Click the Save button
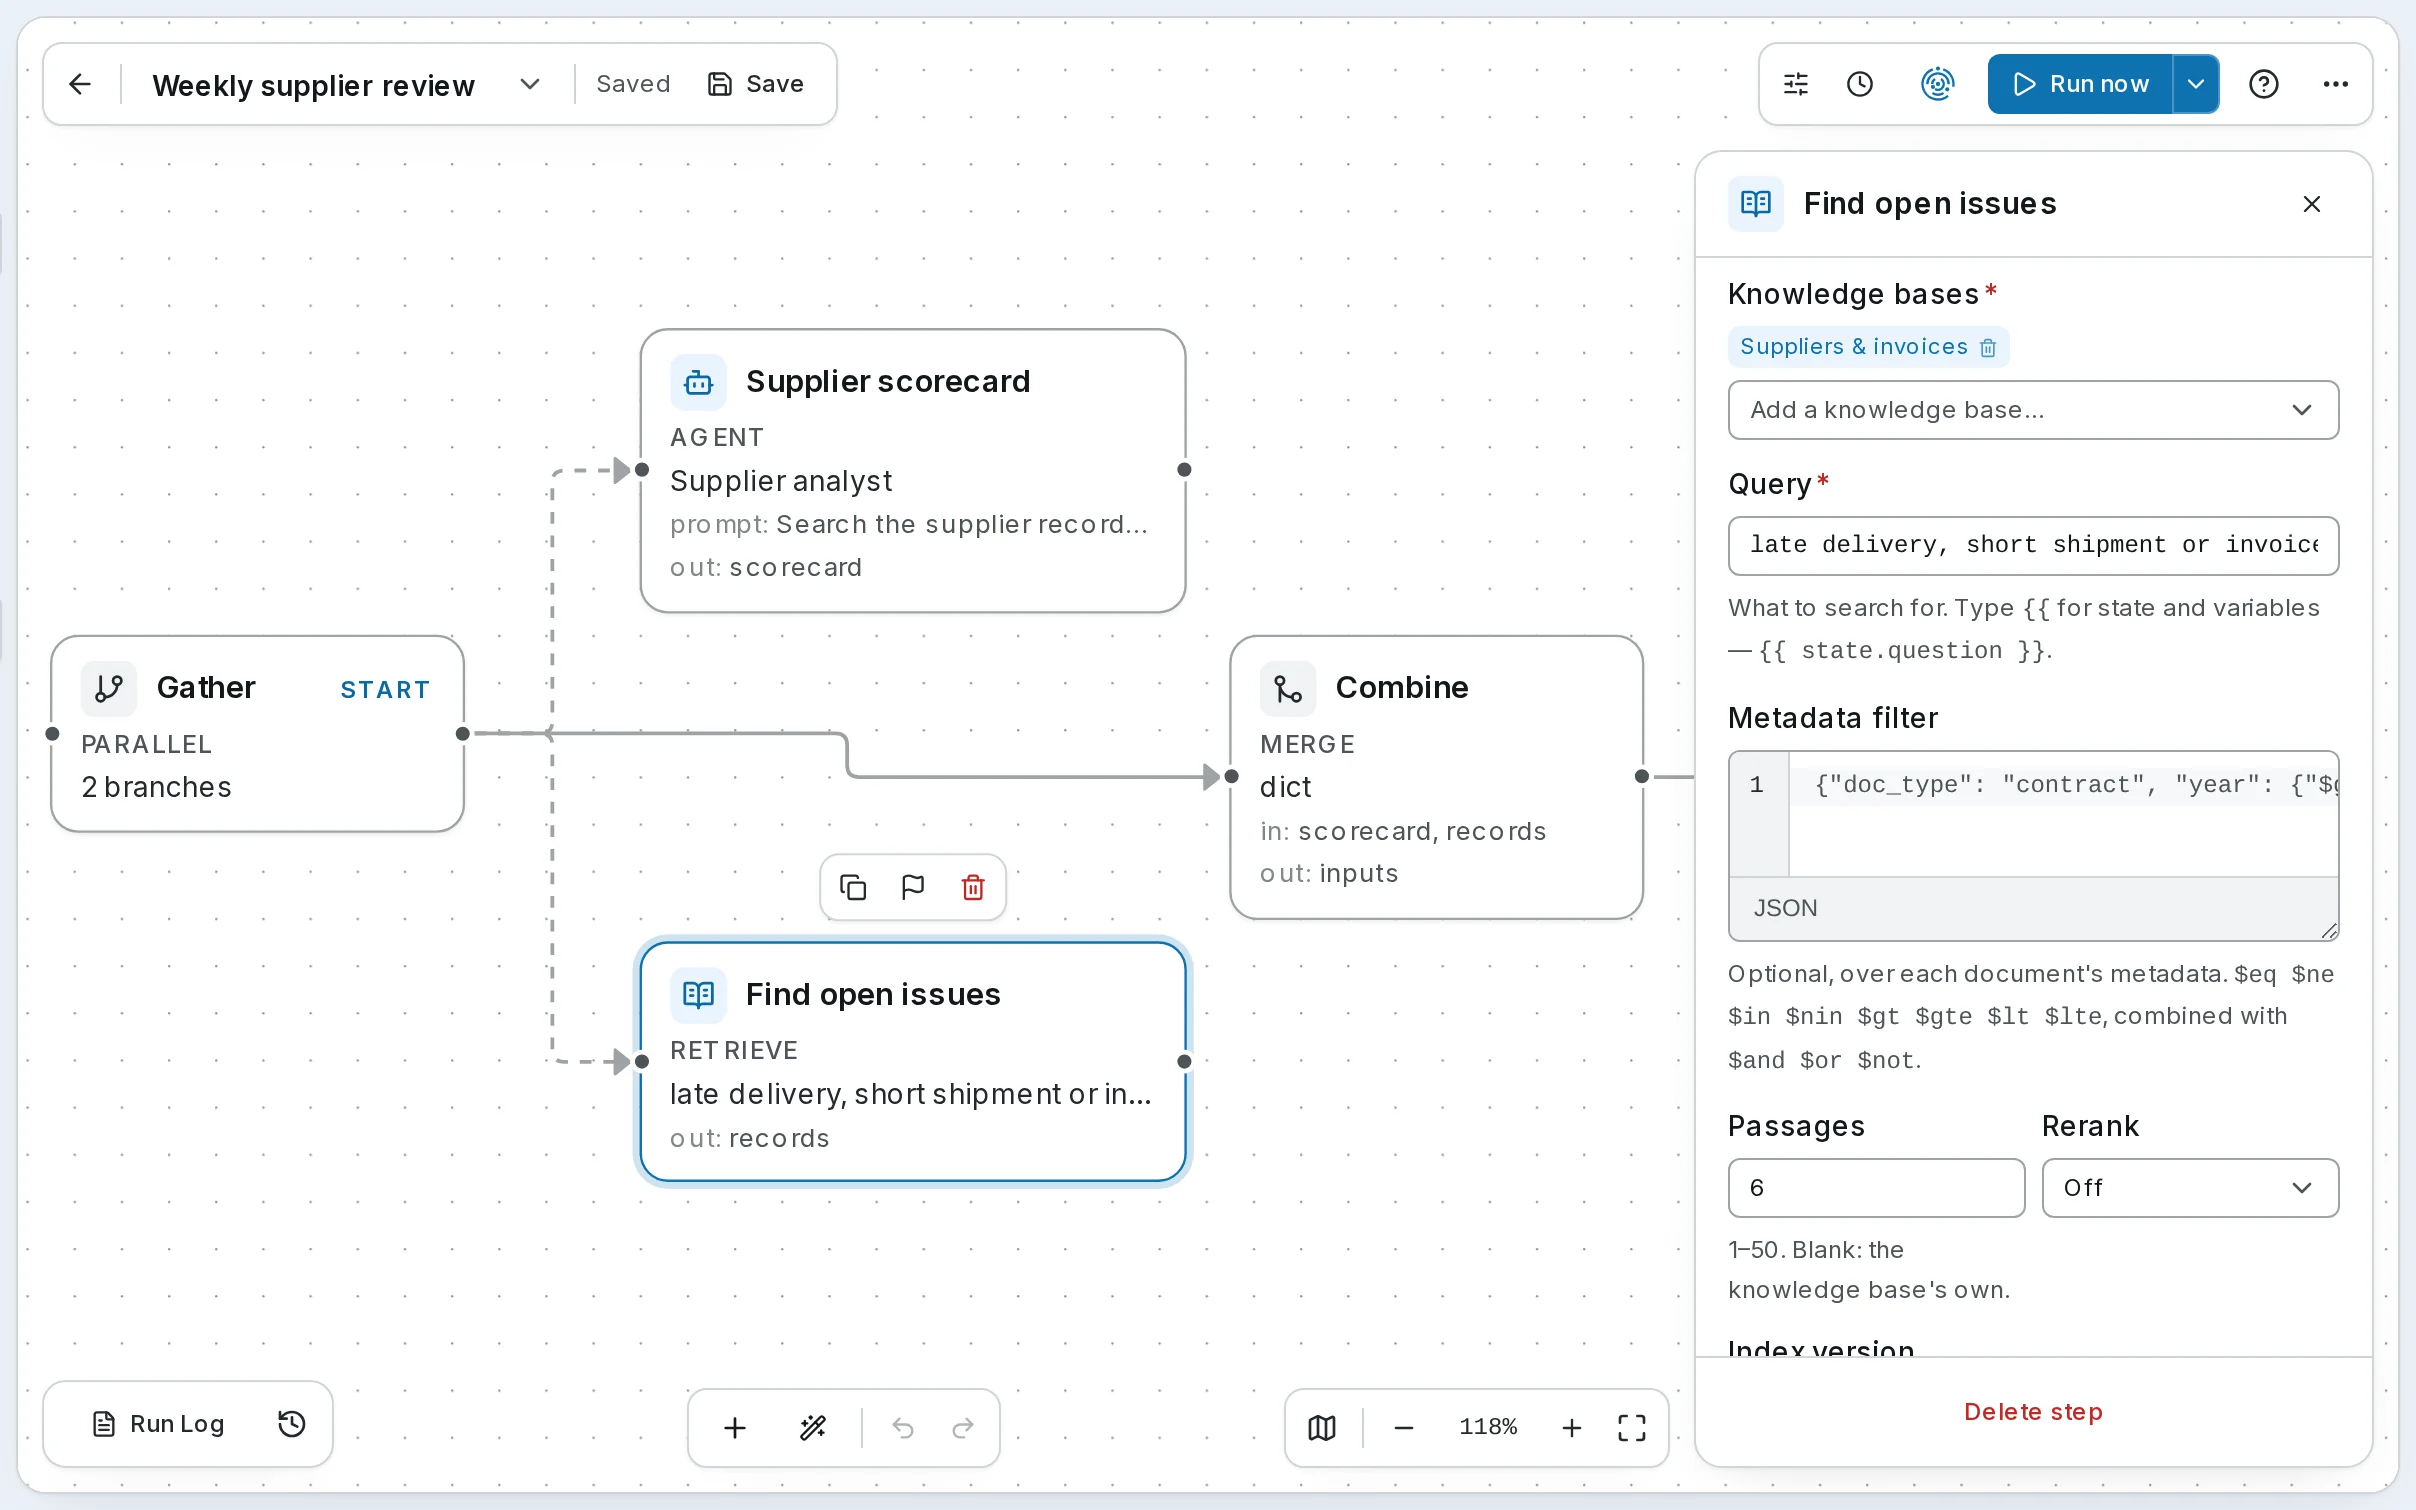 pyautogui.click(x=756, y=84)
